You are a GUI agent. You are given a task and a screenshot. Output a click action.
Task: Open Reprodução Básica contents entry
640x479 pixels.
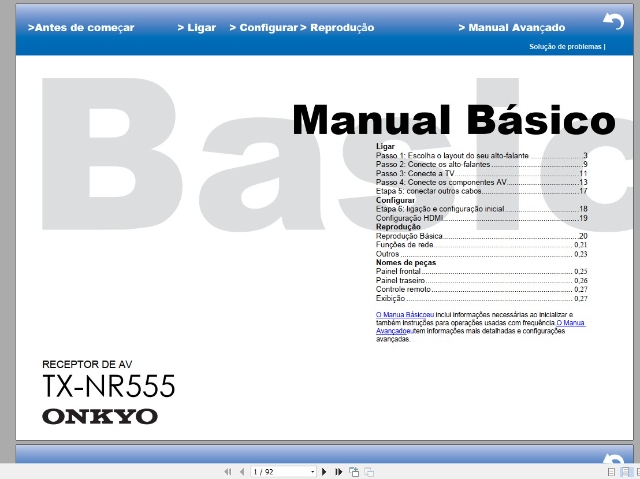tap(482, 236)
